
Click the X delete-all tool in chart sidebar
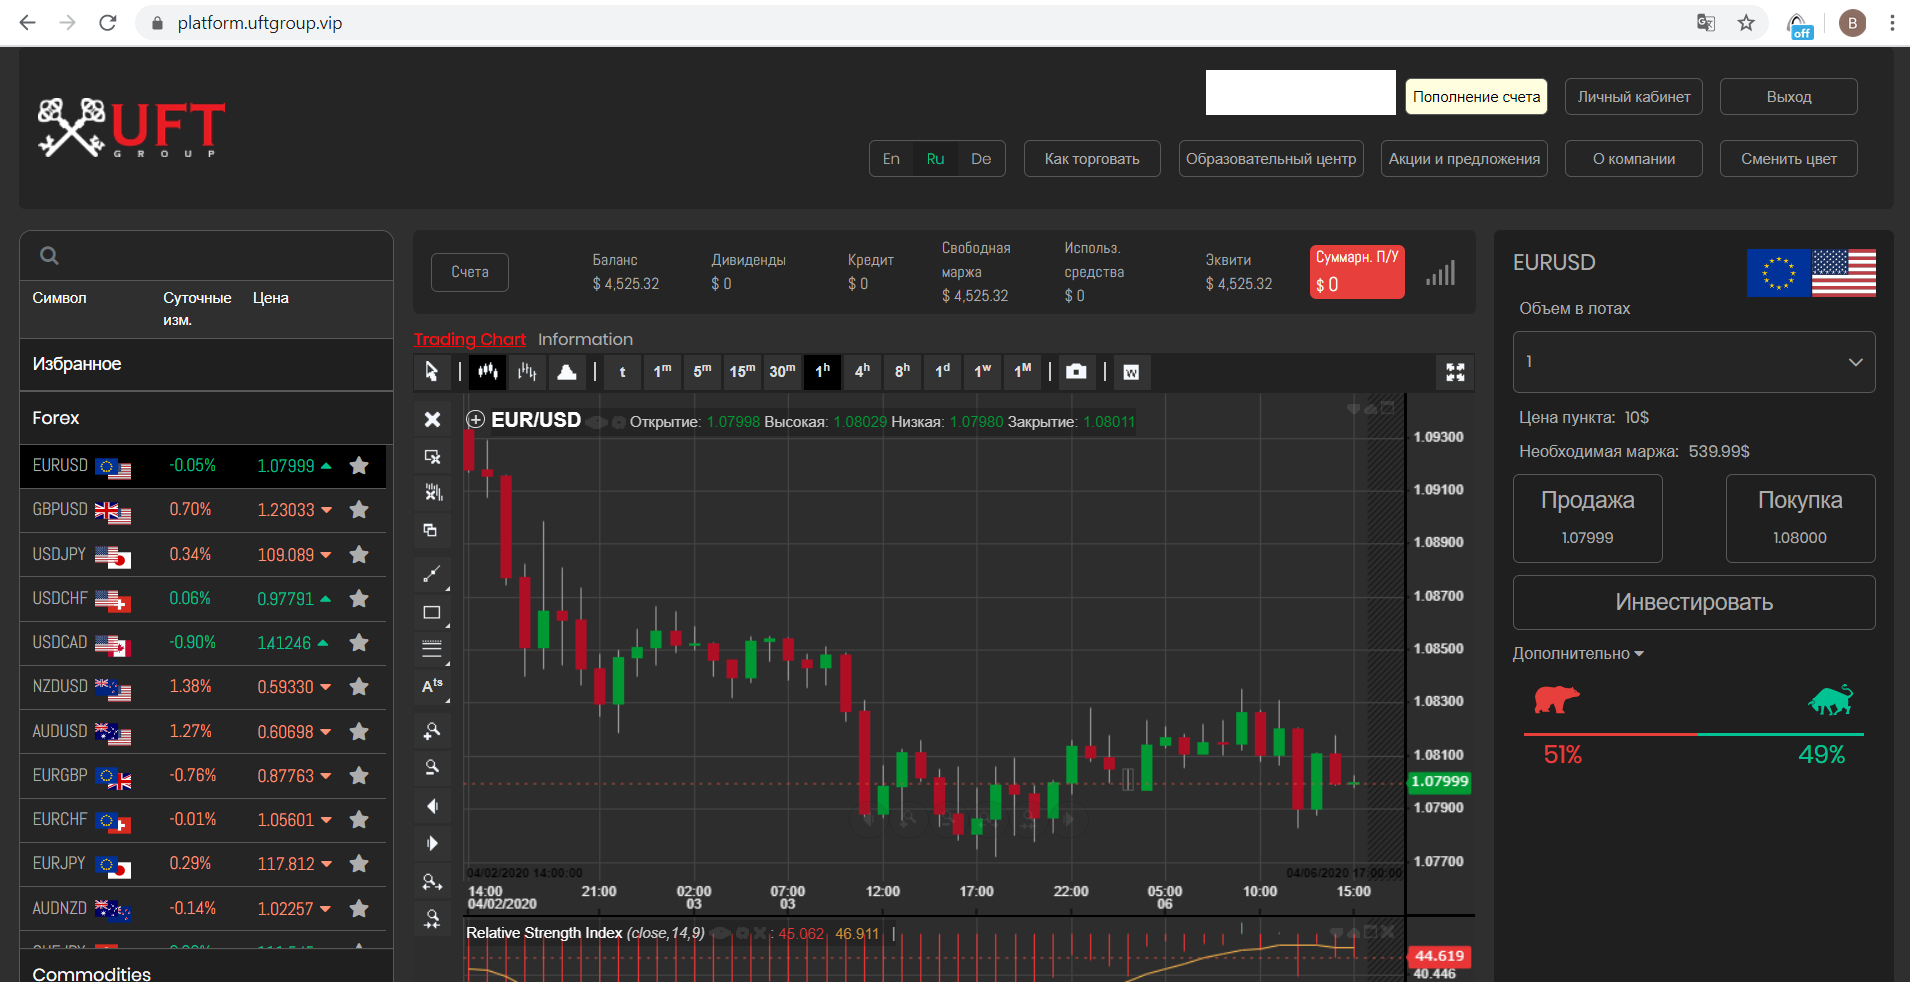point(432,419)
